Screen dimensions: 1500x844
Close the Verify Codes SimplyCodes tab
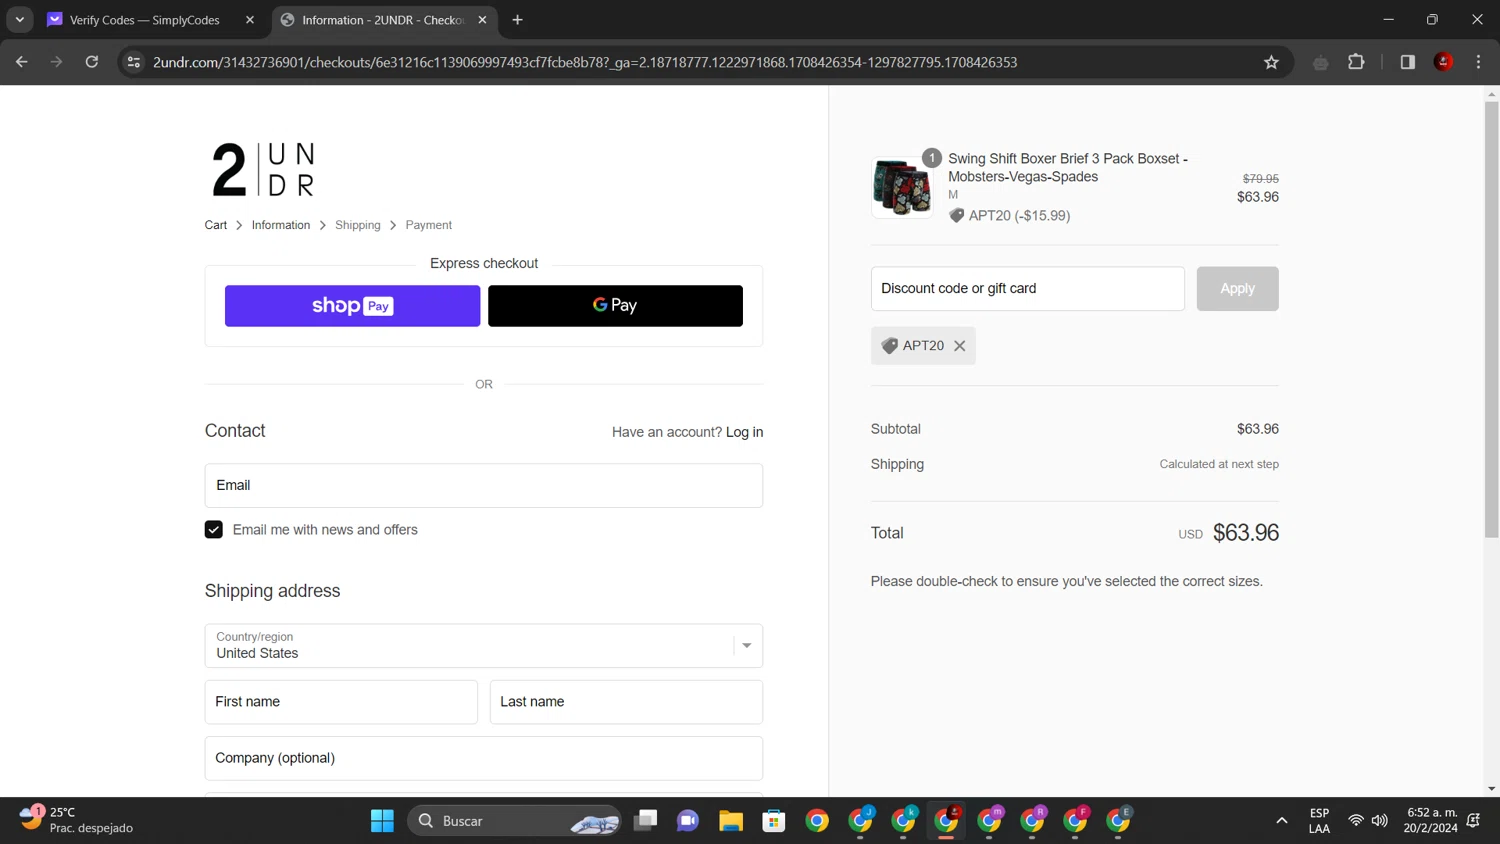(x=250, y=20)
